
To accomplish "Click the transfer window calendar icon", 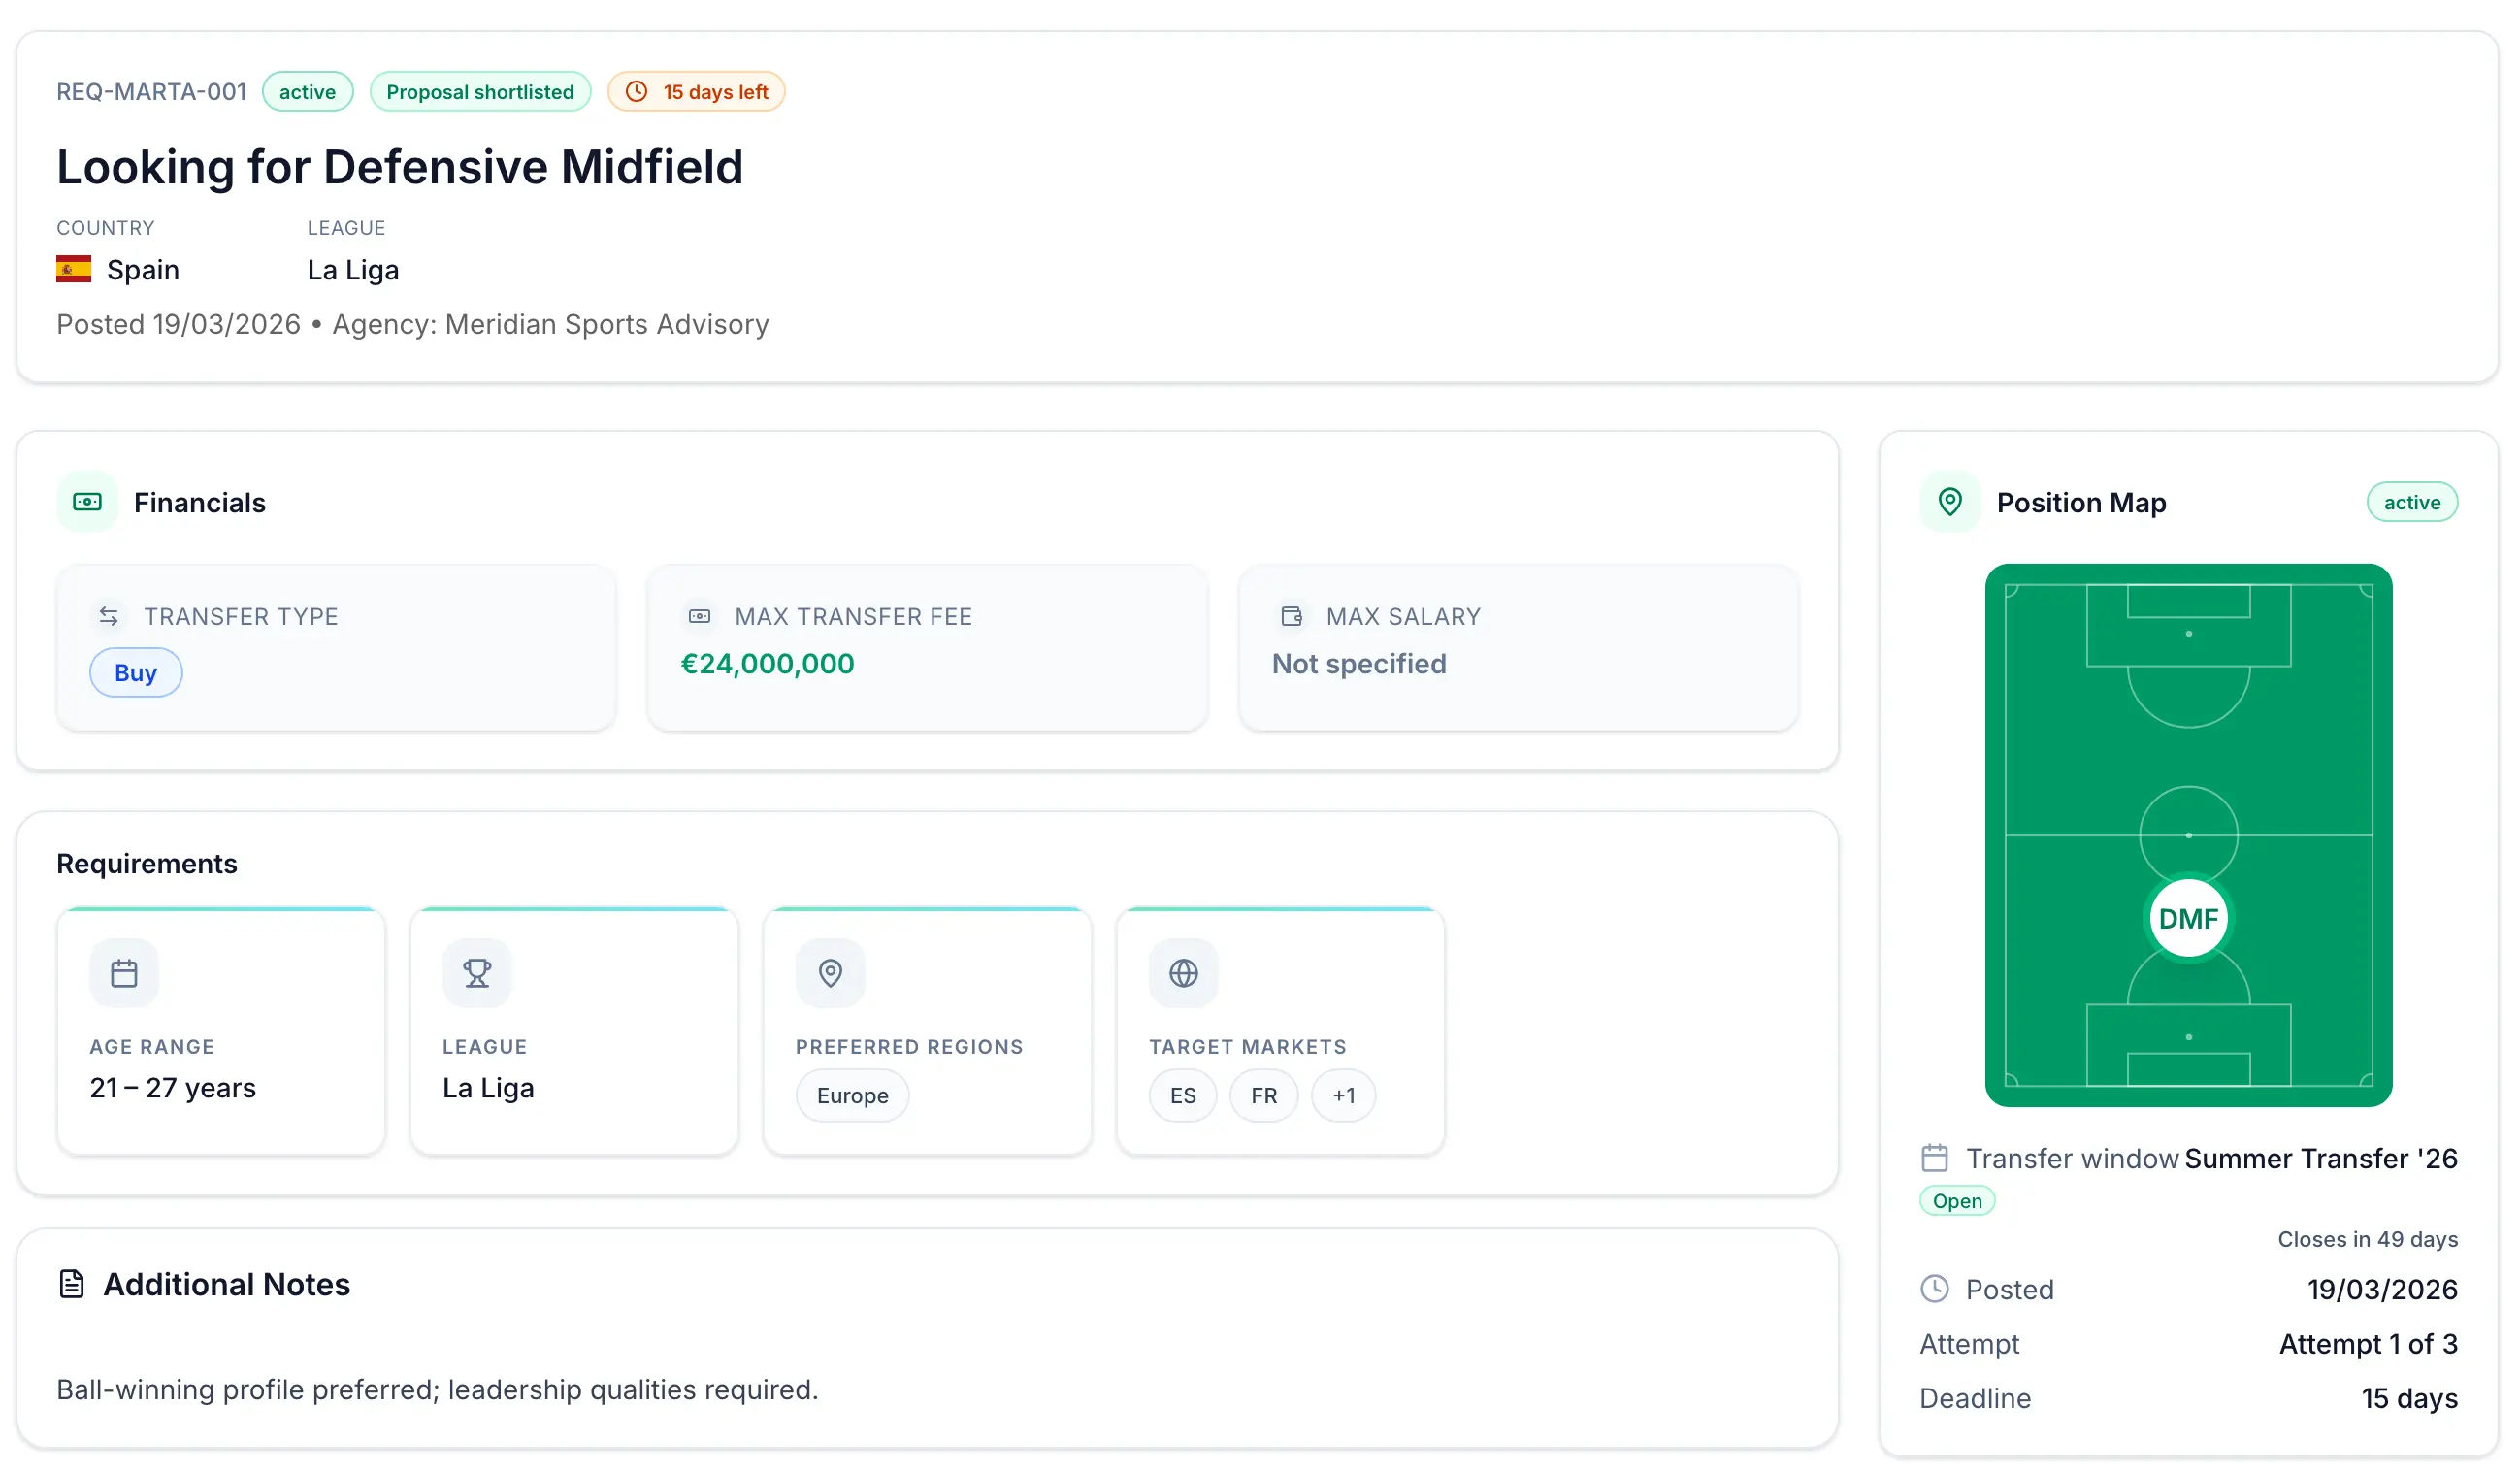I will [1935, 1158].
